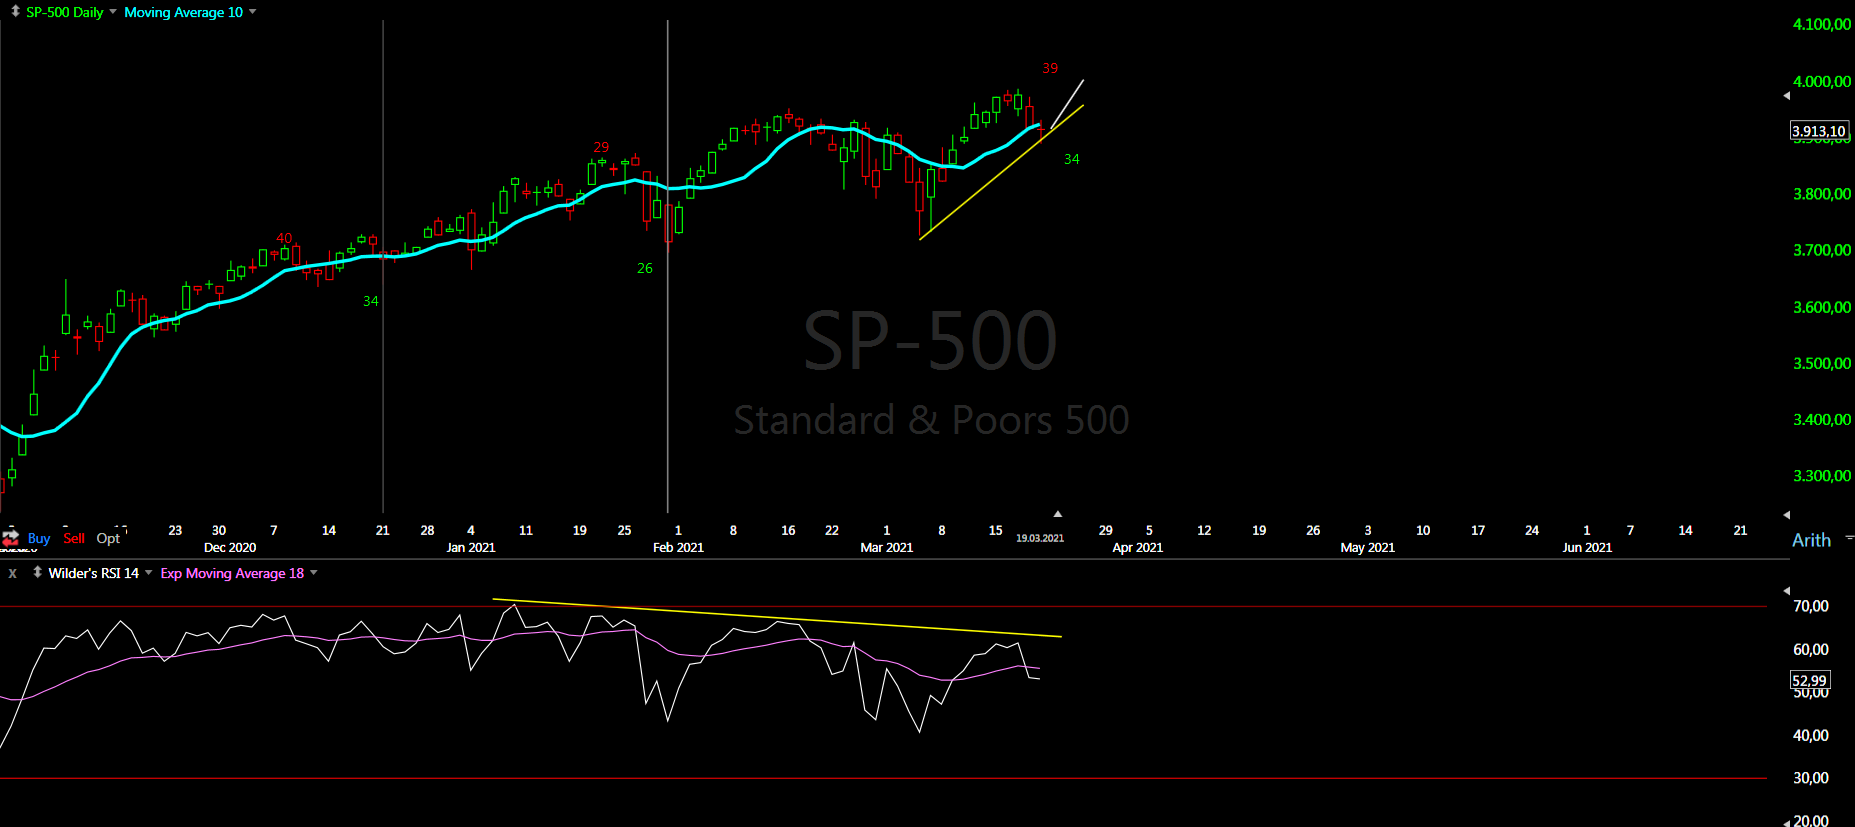Image resolution: width=1855 pixels, height=827 pixels.
Task: Click the 19.03.2021 date label
Action: pyautogui.click(x=1040, y=538)
